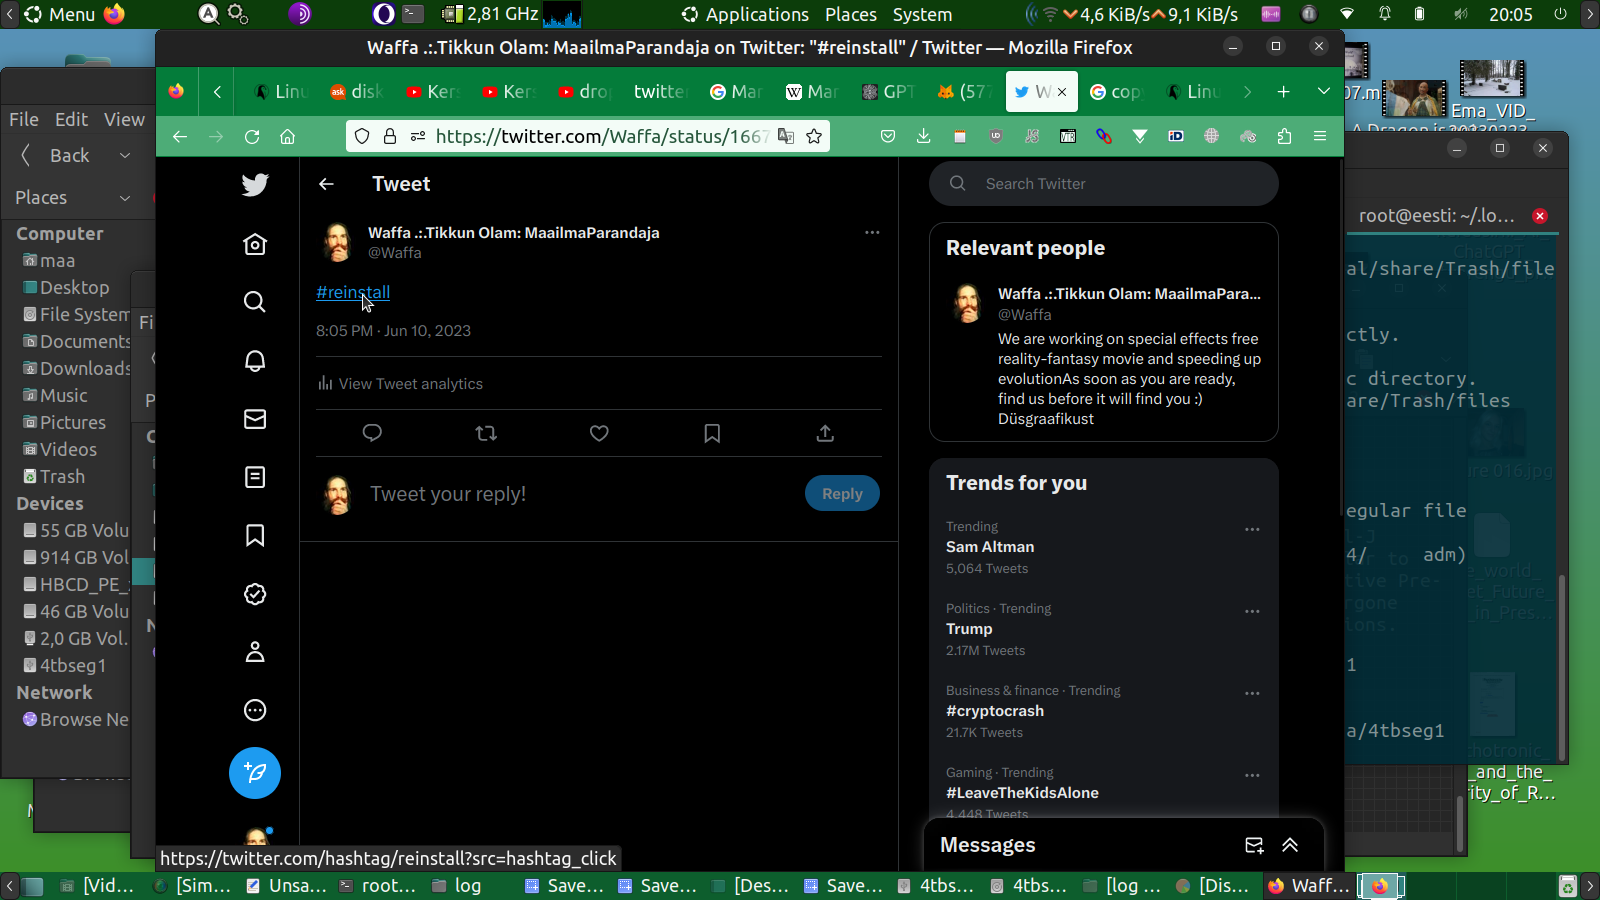Open options for #LeaveTheKidsAlone trend
The image size is (1600, 900).
(x=1252, y=775)
